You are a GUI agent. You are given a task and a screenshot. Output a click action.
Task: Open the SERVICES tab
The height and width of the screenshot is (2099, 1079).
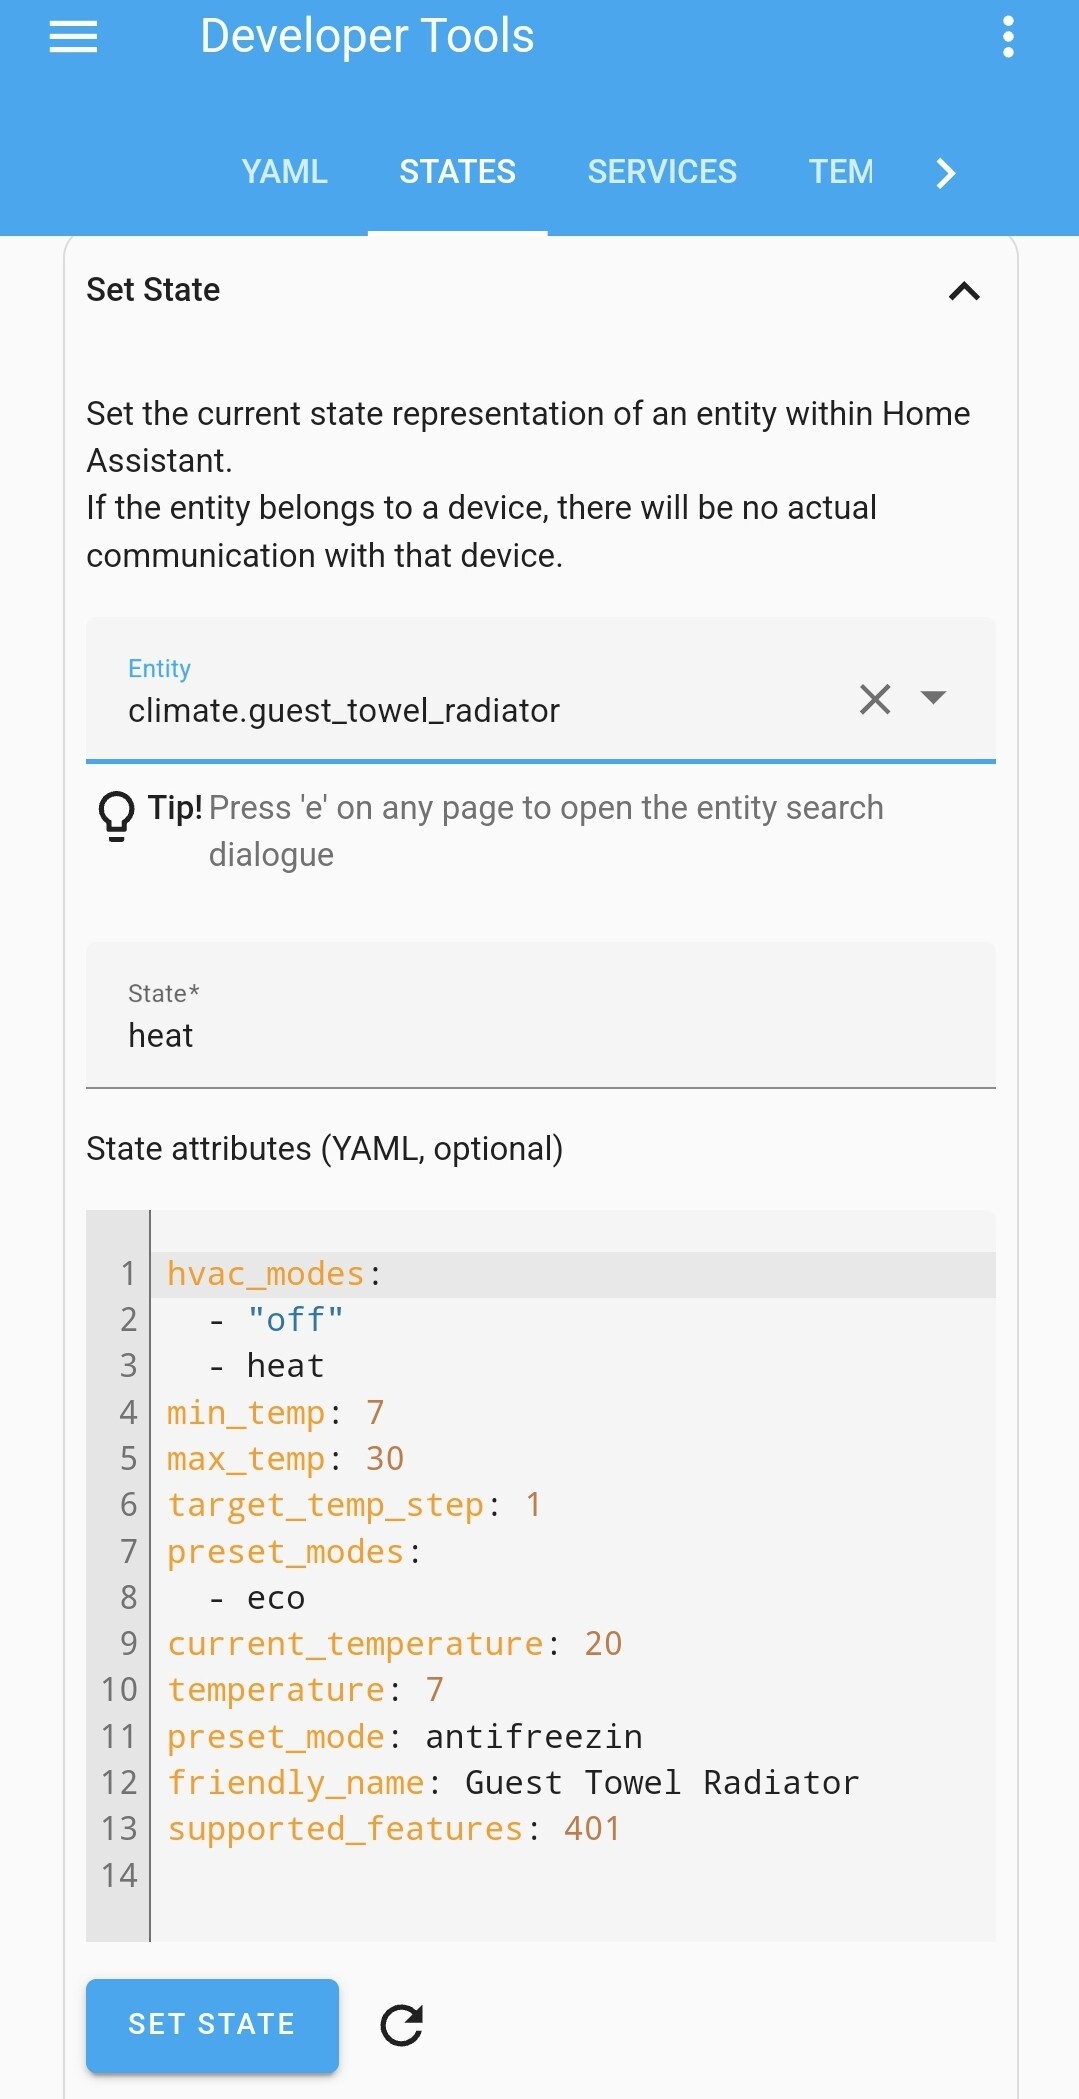[662, 172]
